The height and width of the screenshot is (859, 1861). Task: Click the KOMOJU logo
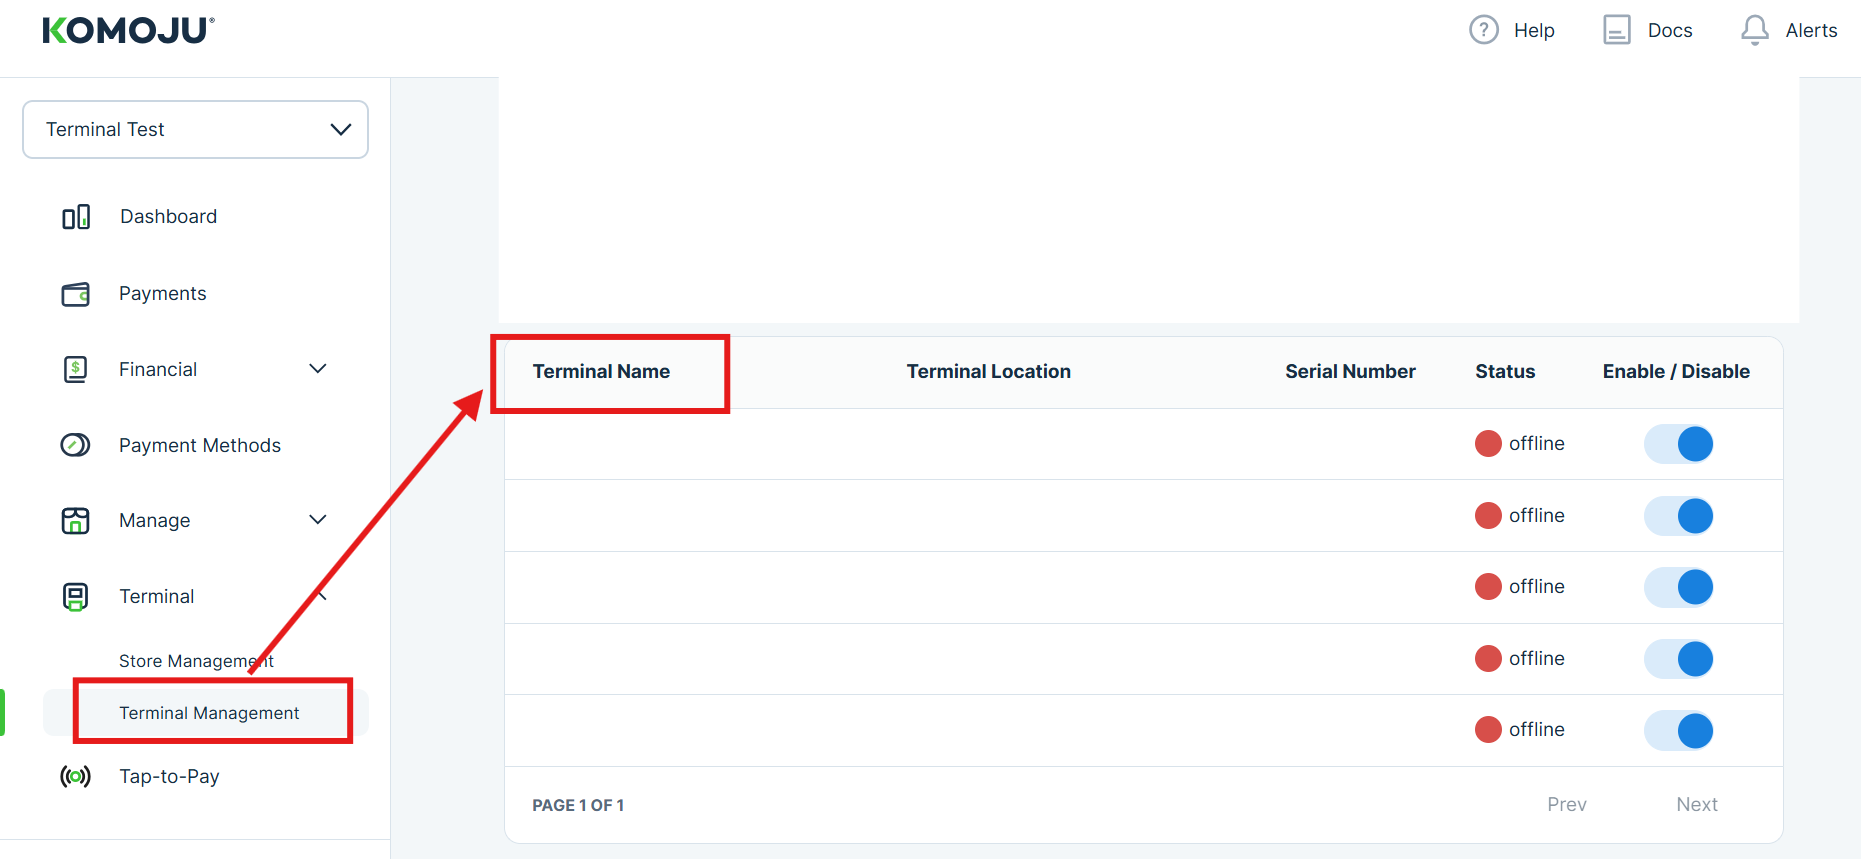(x=128, y=30)
